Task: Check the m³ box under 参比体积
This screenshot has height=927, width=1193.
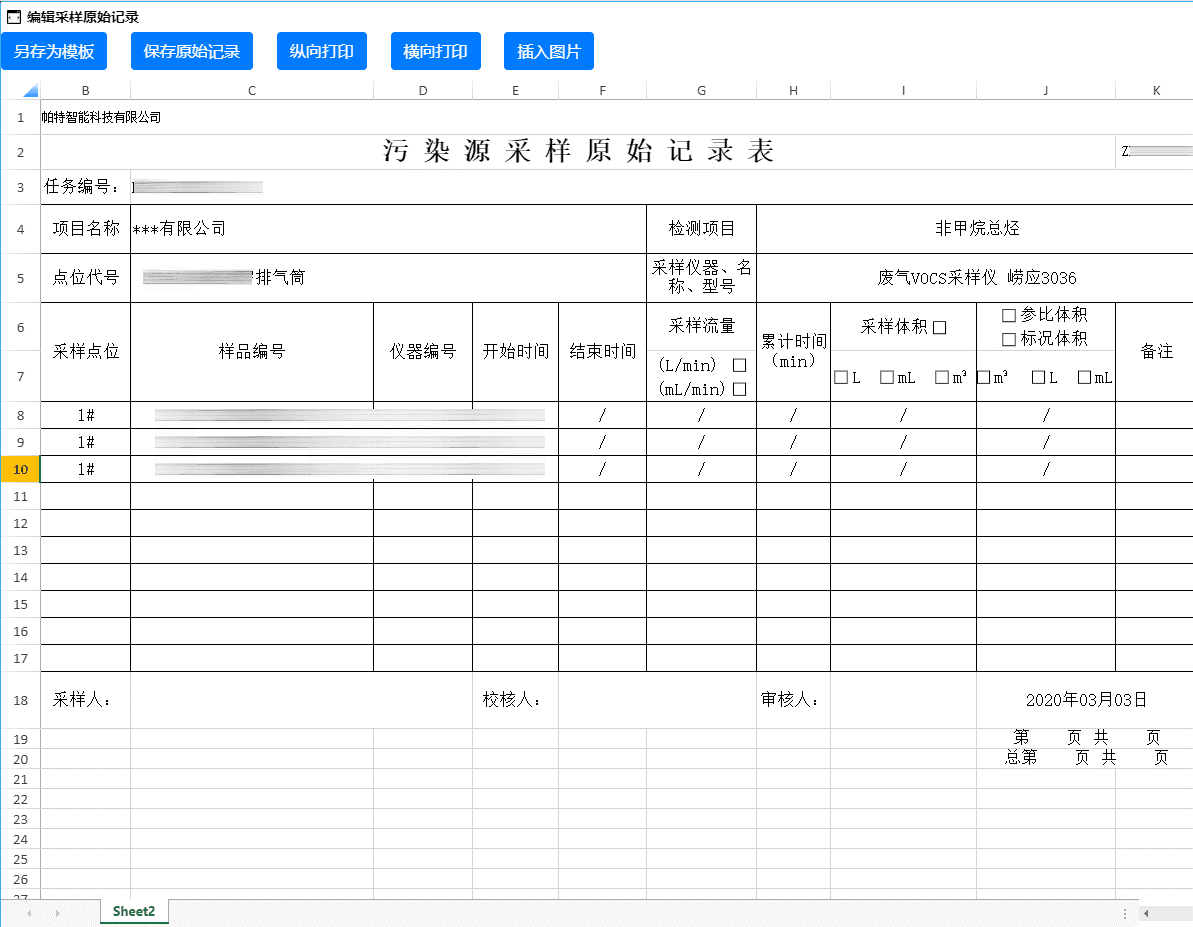Action: 983,377
